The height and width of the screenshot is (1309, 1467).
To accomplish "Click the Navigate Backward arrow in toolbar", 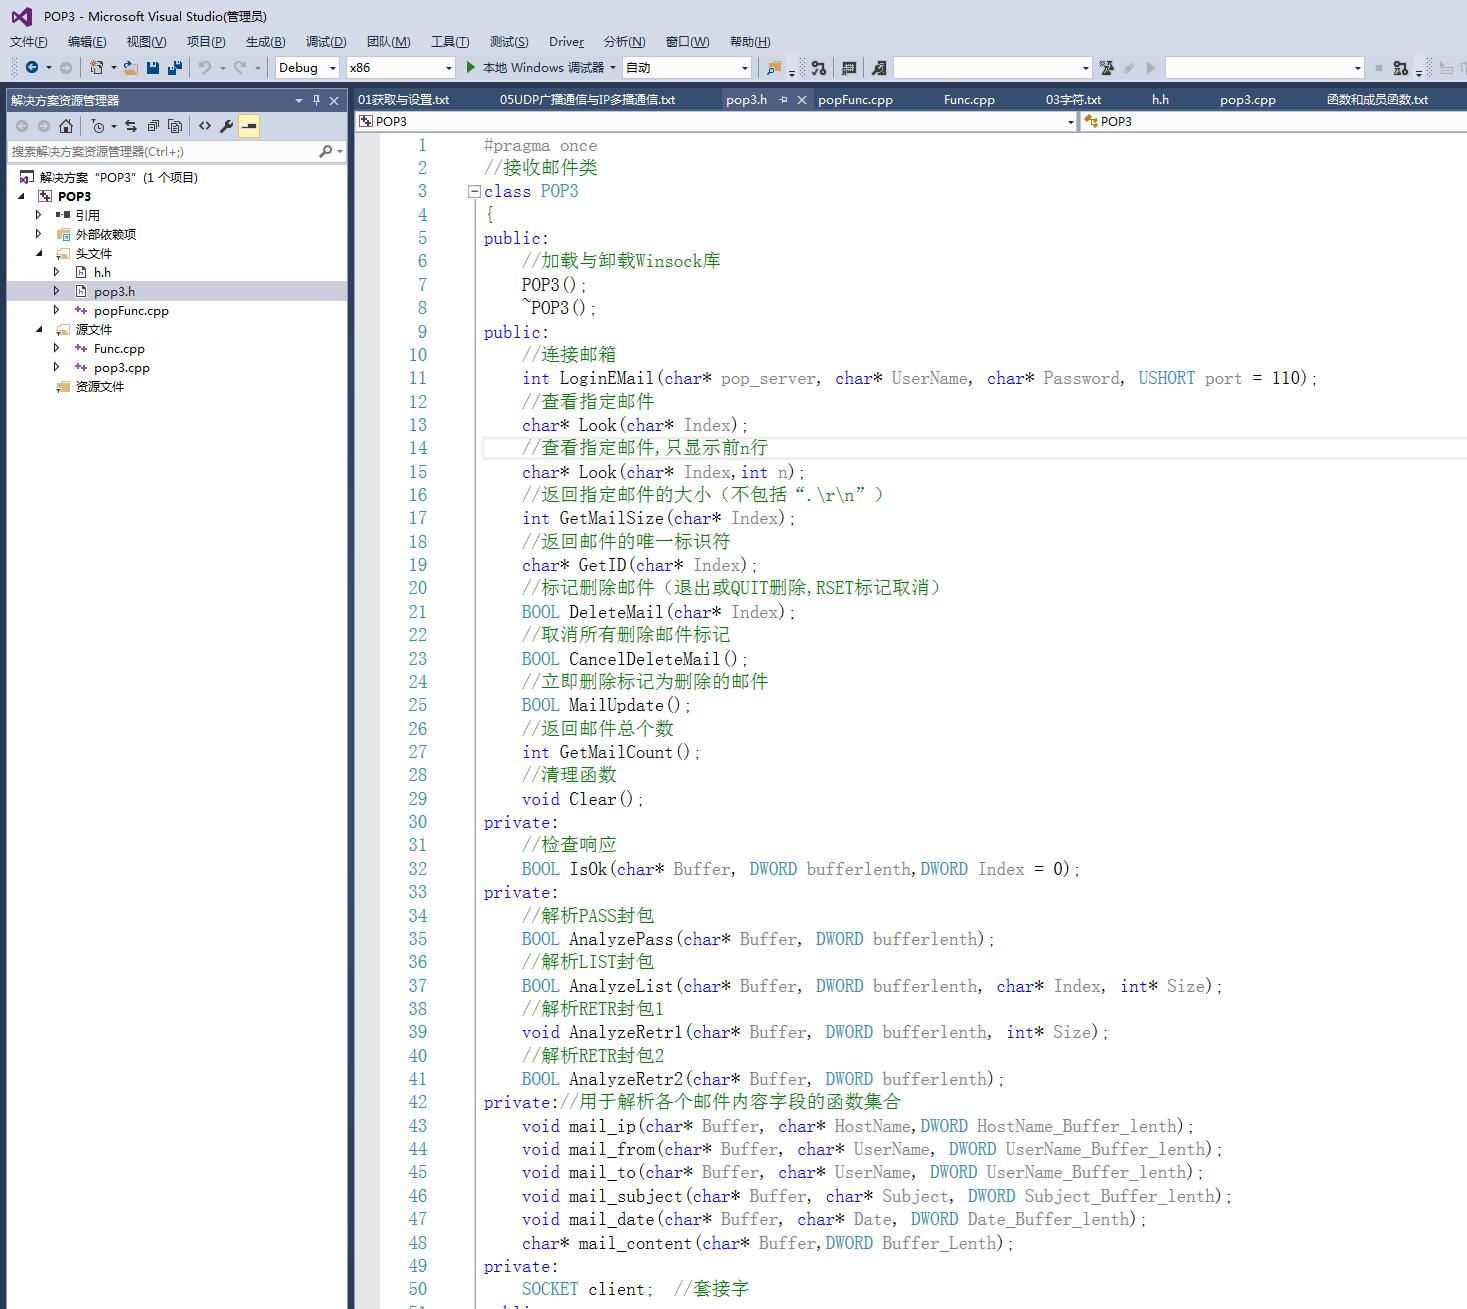I will pos(32,67).
